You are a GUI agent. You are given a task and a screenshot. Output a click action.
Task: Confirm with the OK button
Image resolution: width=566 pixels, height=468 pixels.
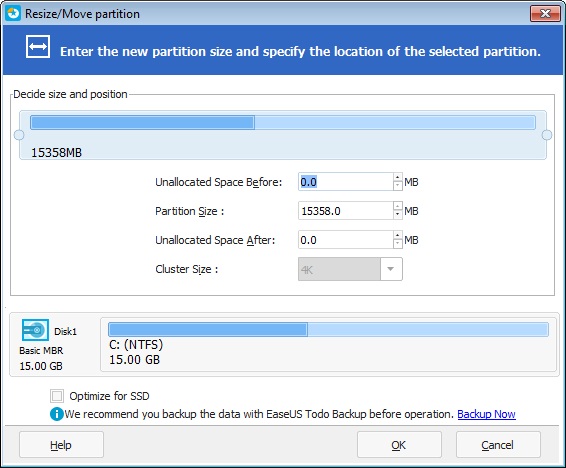tap(399, 445)
